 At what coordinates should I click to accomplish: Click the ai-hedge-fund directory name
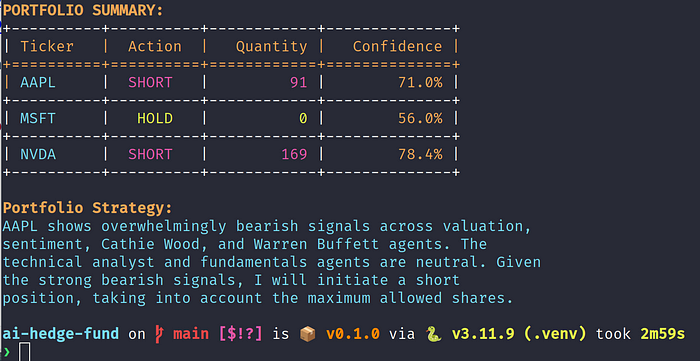click(61, 334)
